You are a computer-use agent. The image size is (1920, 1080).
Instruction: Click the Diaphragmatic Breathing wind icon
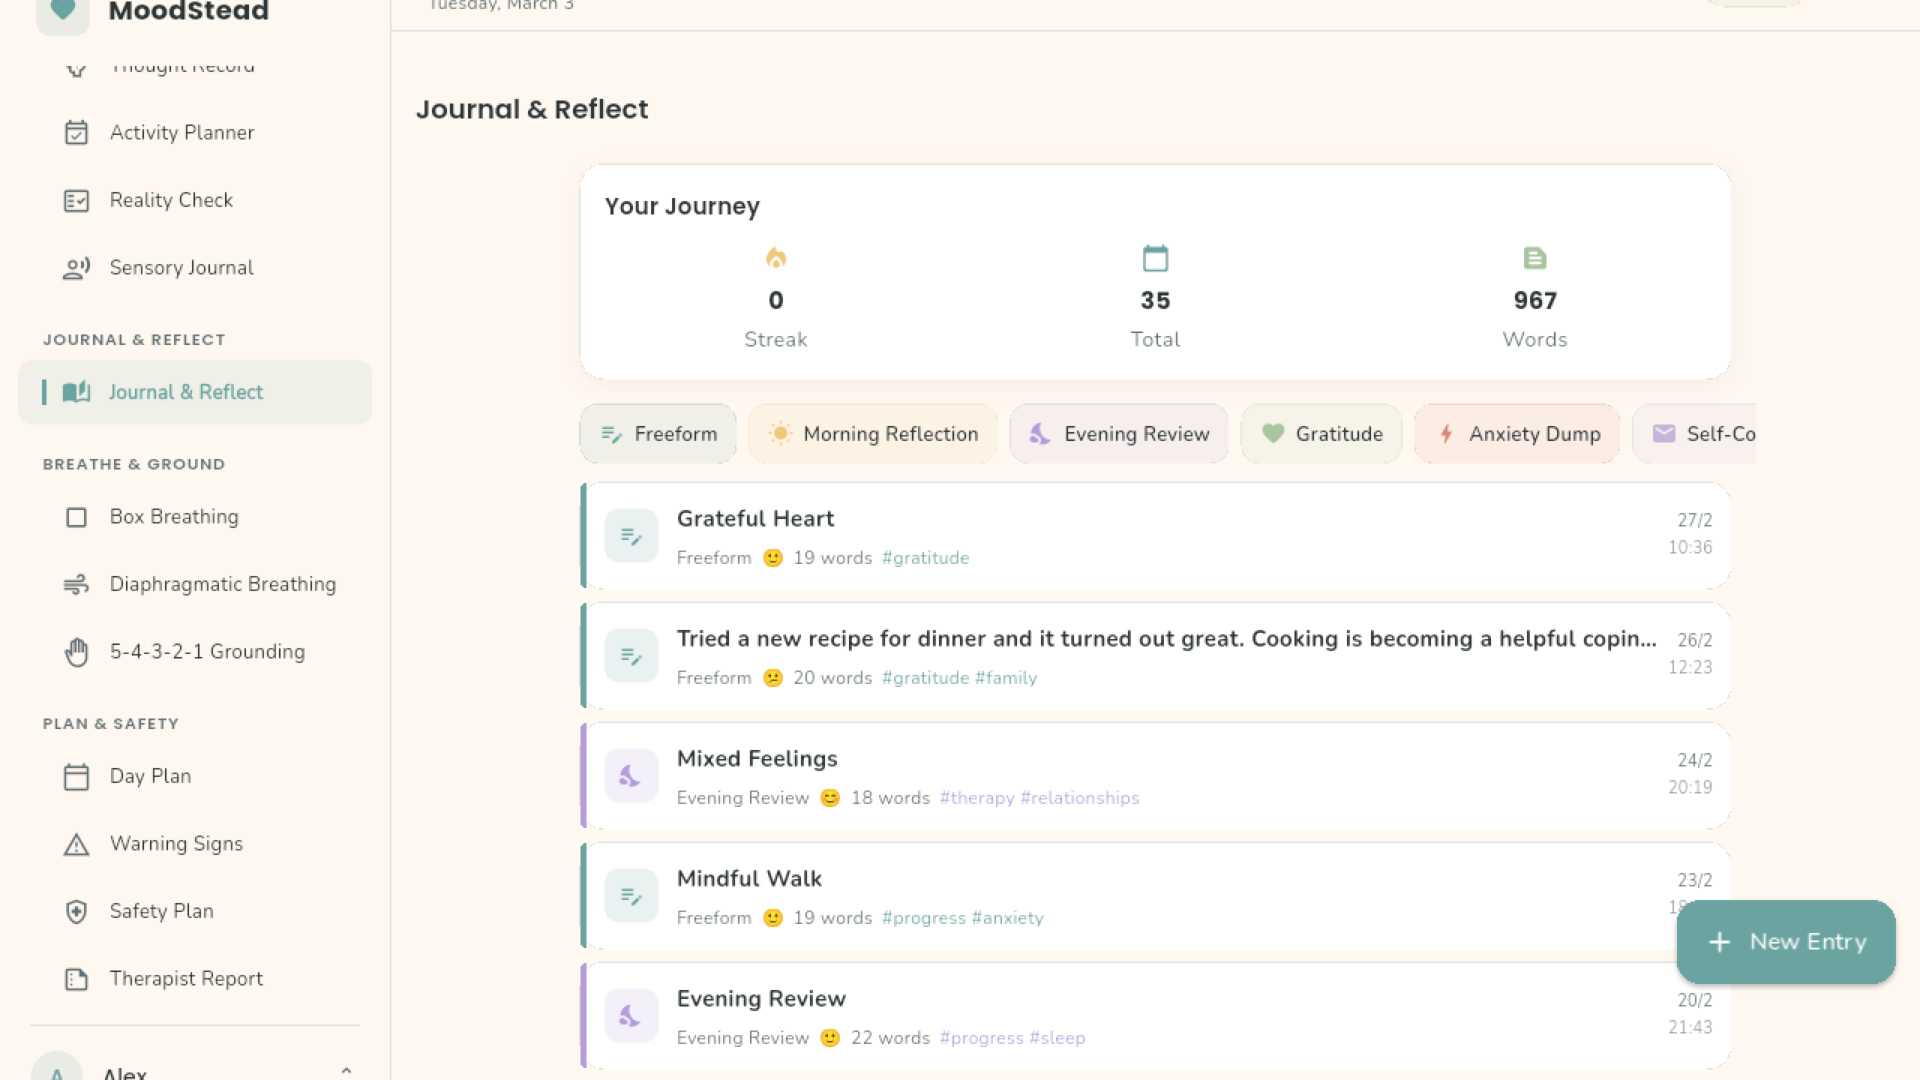(76, 585)
